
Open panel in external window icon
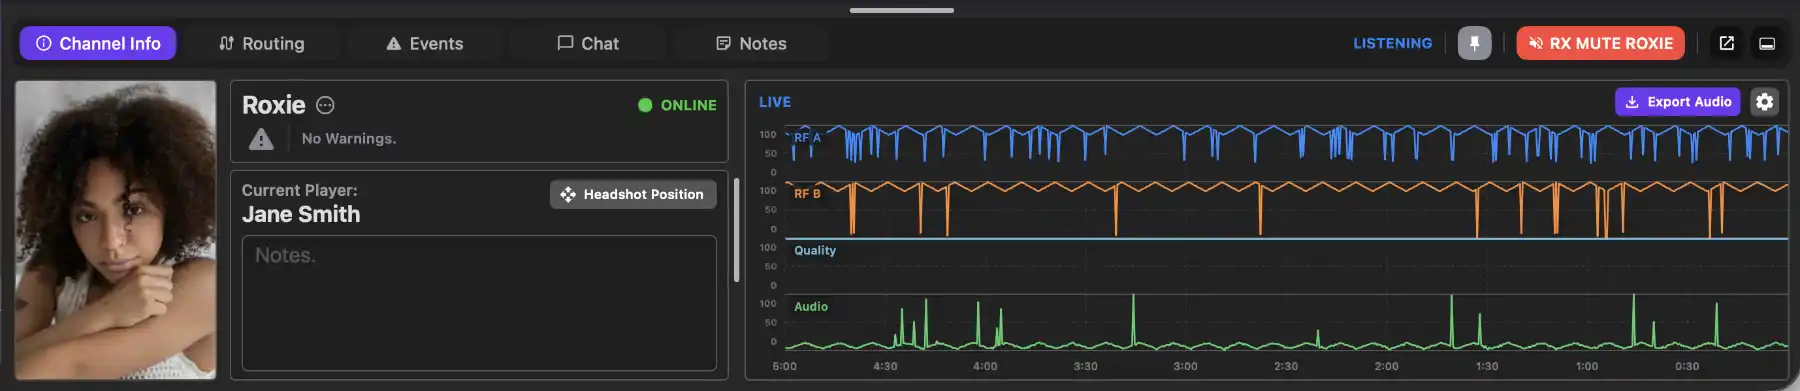click(x=1727, y=43)
